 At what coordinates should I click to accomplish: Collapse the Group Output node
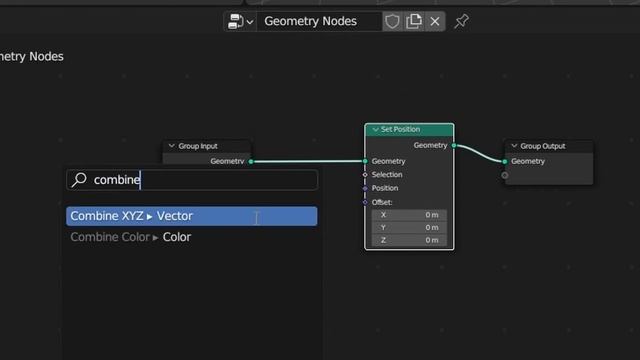click(x=514, y=146)
